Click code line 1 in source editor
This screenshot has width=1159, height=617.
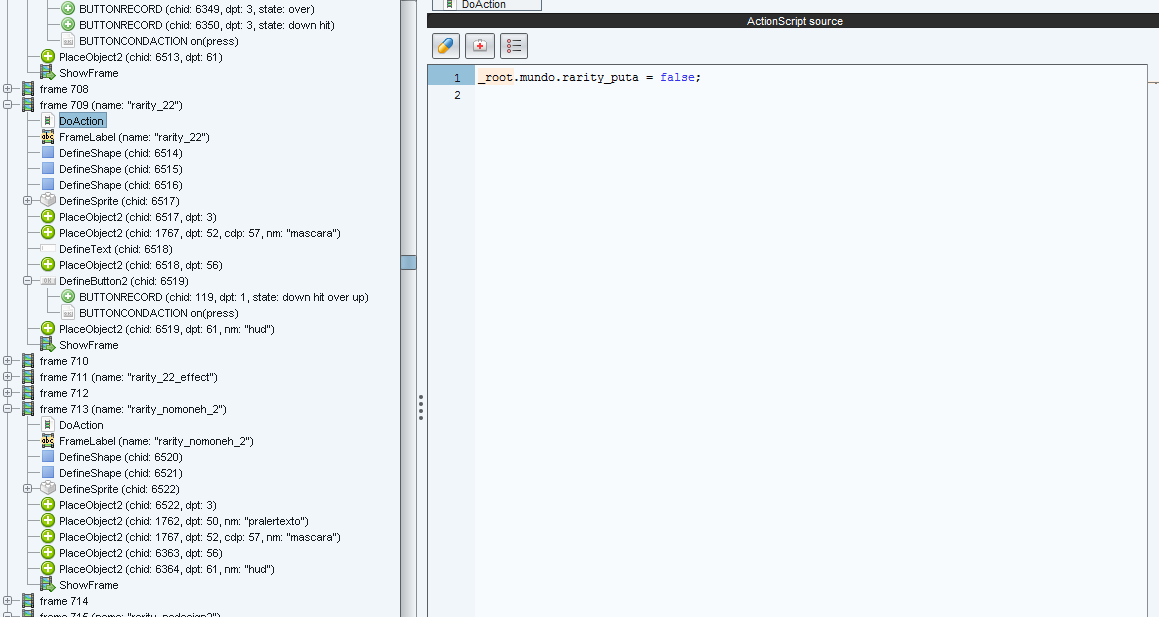click(x=588, y=77)
